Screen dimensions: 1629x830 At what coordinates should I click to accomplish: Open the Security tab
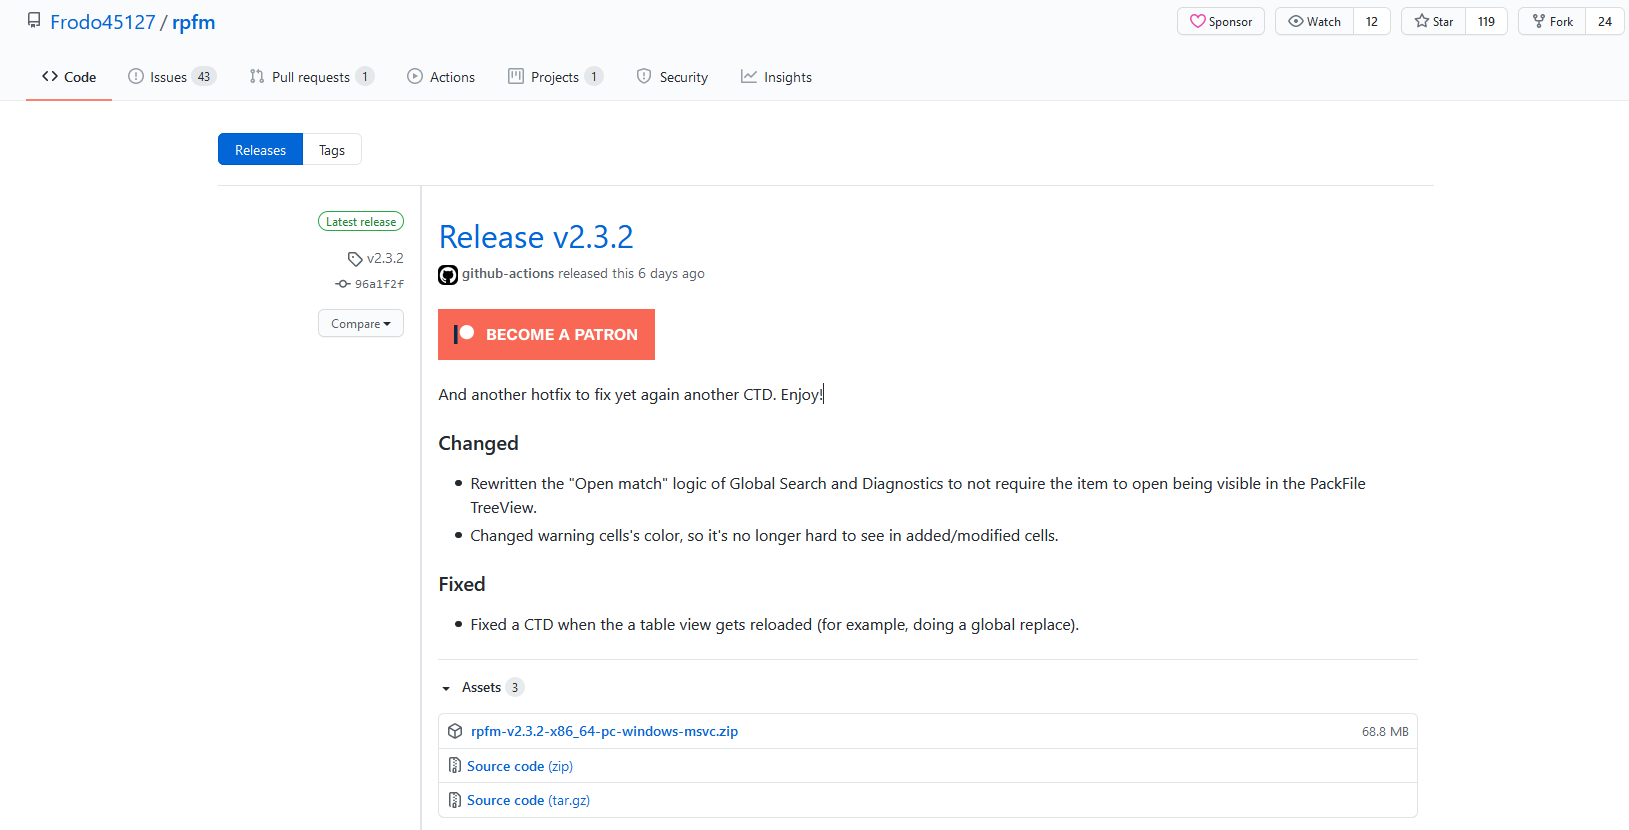[672, 77]
